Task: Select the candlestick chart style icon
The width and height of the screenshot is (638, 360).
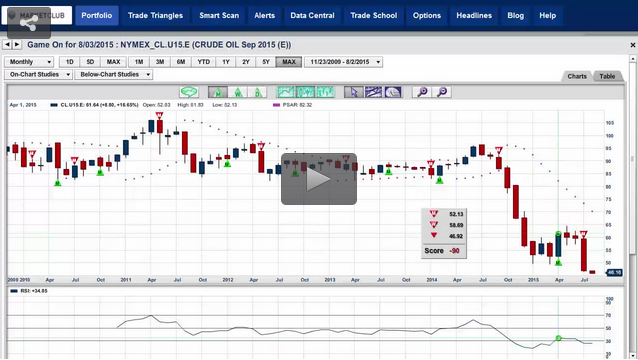Action: [306, 92]
